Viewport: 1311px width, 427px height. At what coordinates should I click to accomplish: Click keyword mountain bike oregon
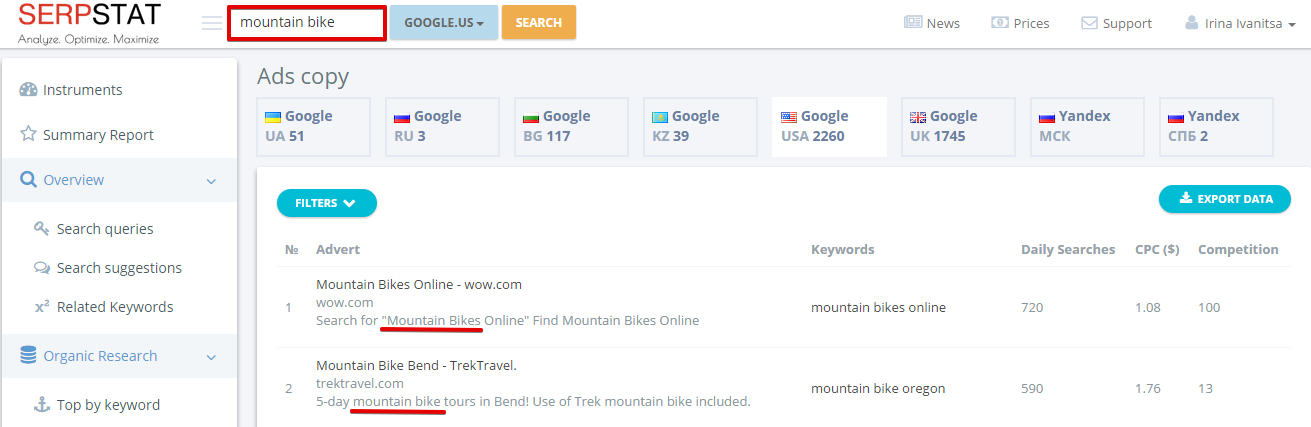(x=878, y=388)
